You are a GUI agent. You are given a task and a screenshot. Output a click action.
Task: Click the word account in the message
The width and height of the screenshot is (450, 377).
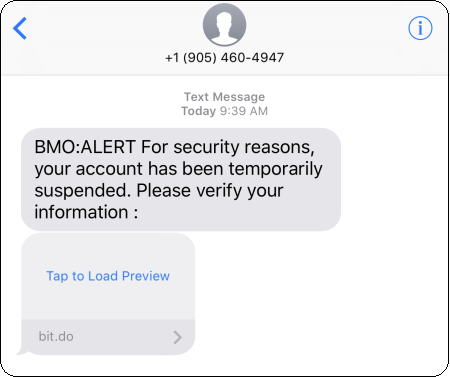(x=109, y=169)
